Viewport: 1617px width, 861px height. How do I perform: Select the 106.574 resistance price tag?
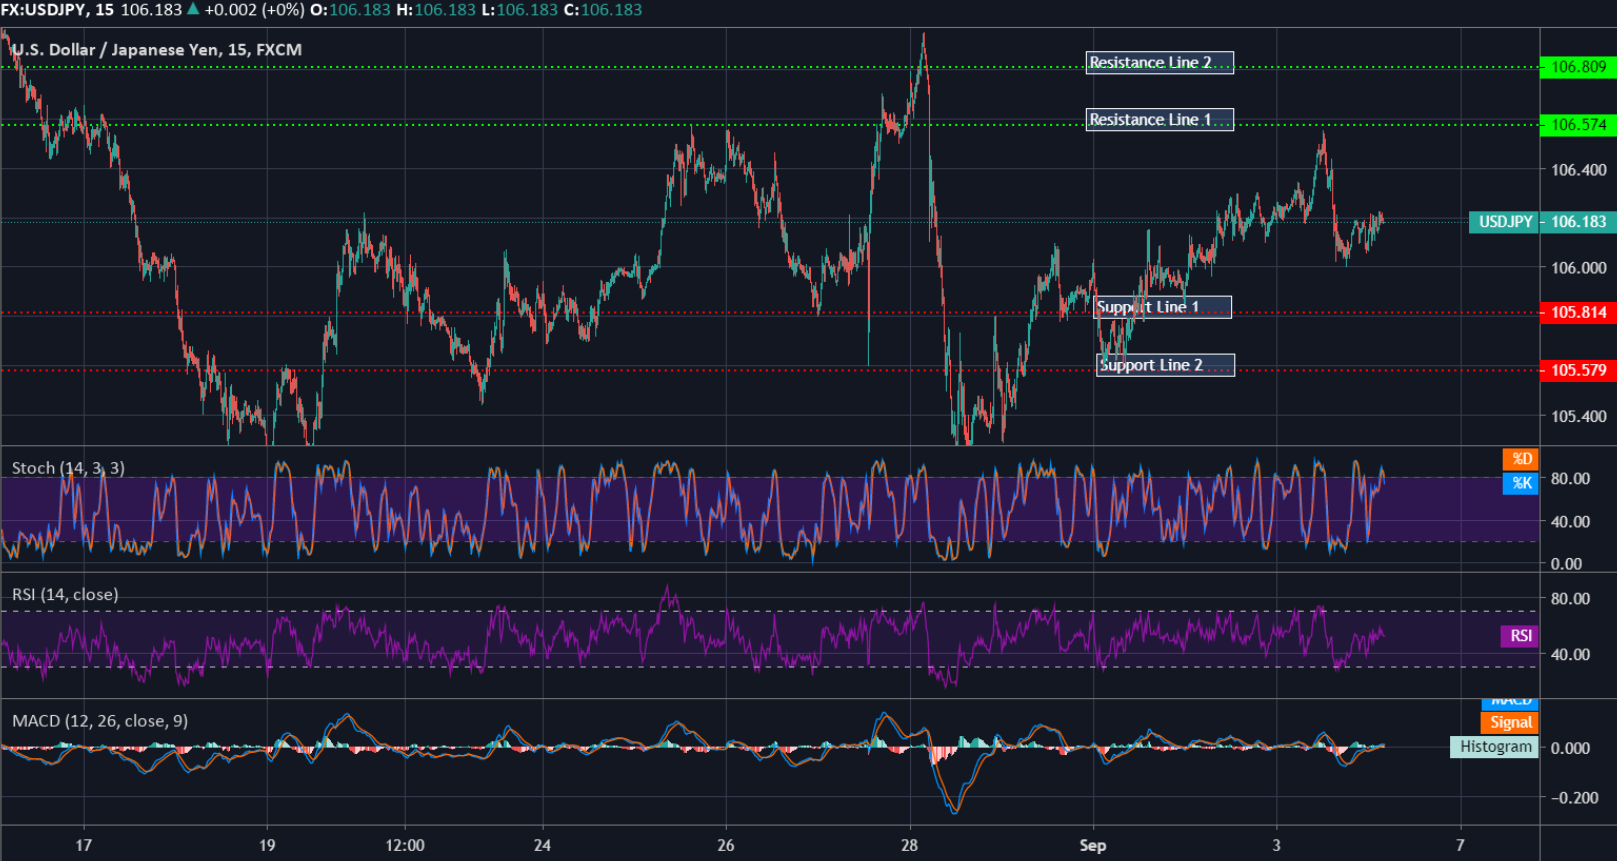click(1578, 125)
